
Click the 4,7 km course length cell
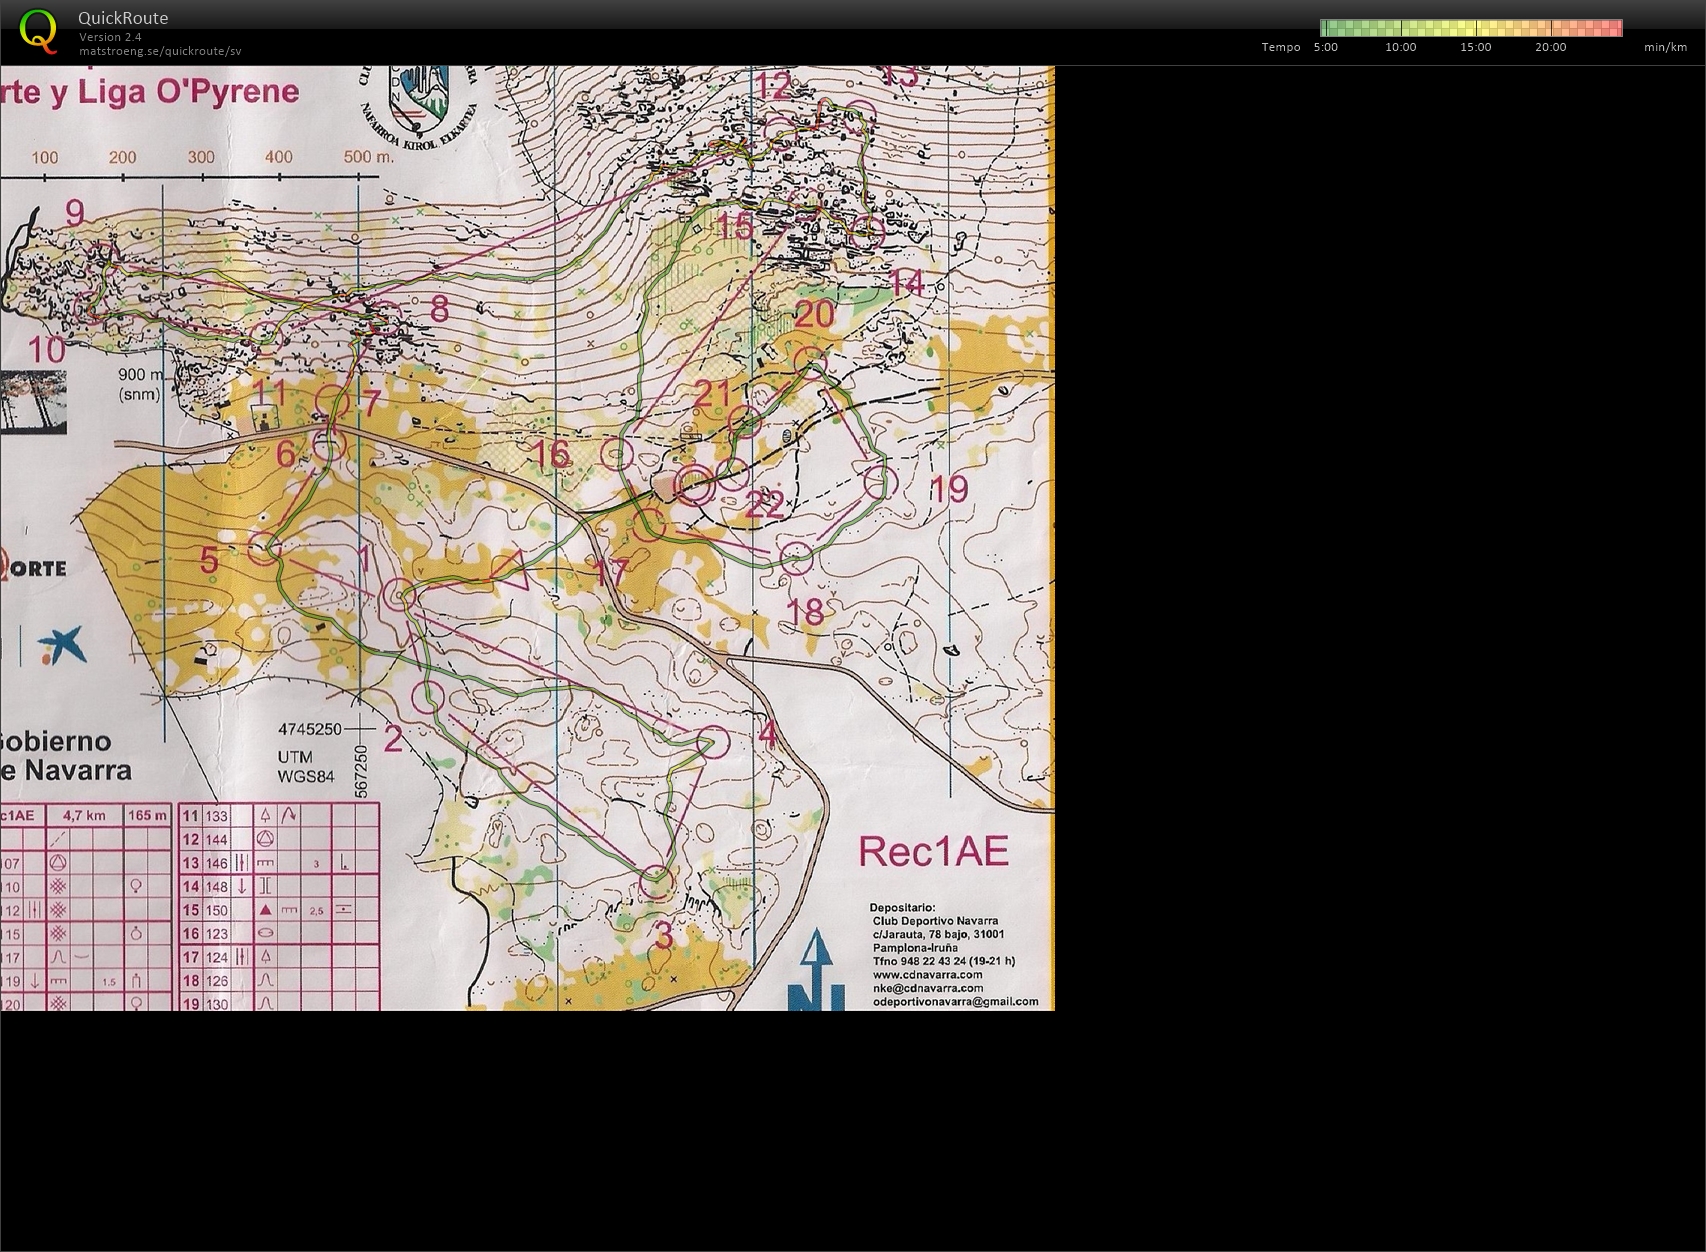click(x=83, y=815)
